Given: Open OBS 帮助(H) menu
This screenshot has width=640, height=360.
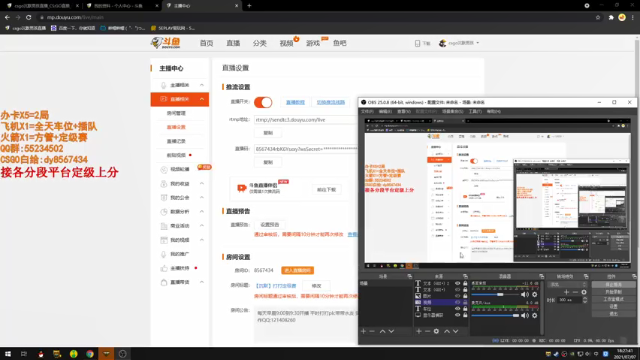Looking at the screenshot, I should pyautogui.click(x=493, y=111).
